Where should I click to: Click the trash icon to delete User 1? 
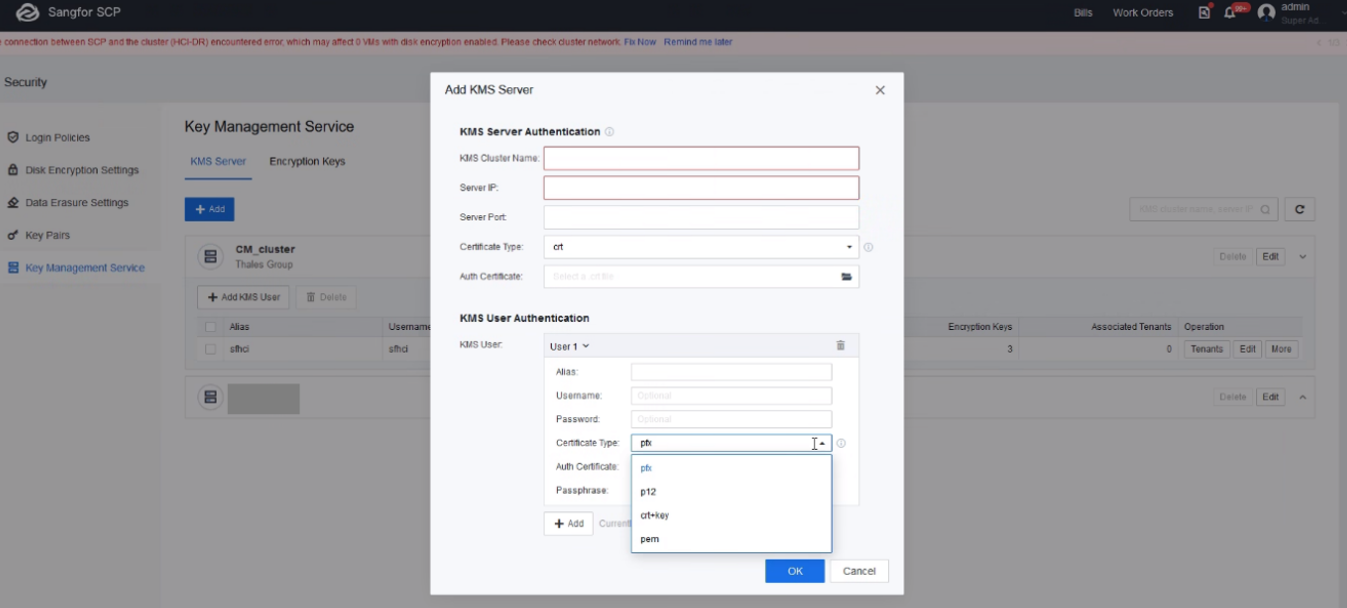pos(840,346)
